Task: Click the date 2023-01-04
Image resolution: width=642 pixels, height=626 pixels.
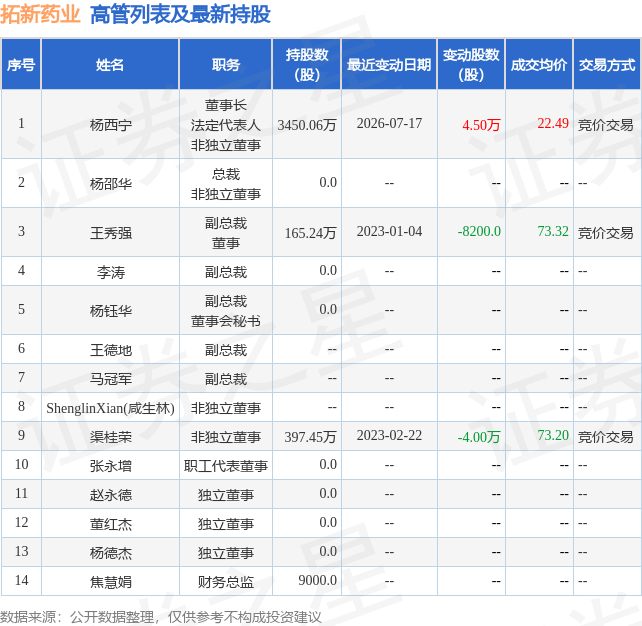Action: 389,231
